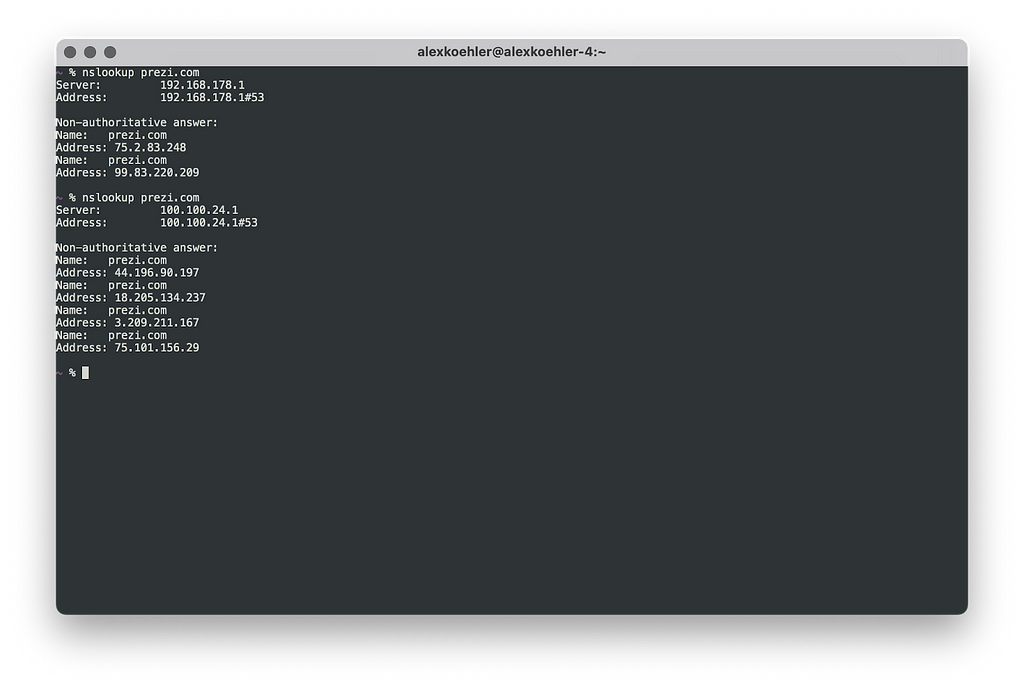Image resolution: width=1024 pixels, height=689 pixels.
Task: Select the Server value 100.100.24.1
Action: [199, 210]
